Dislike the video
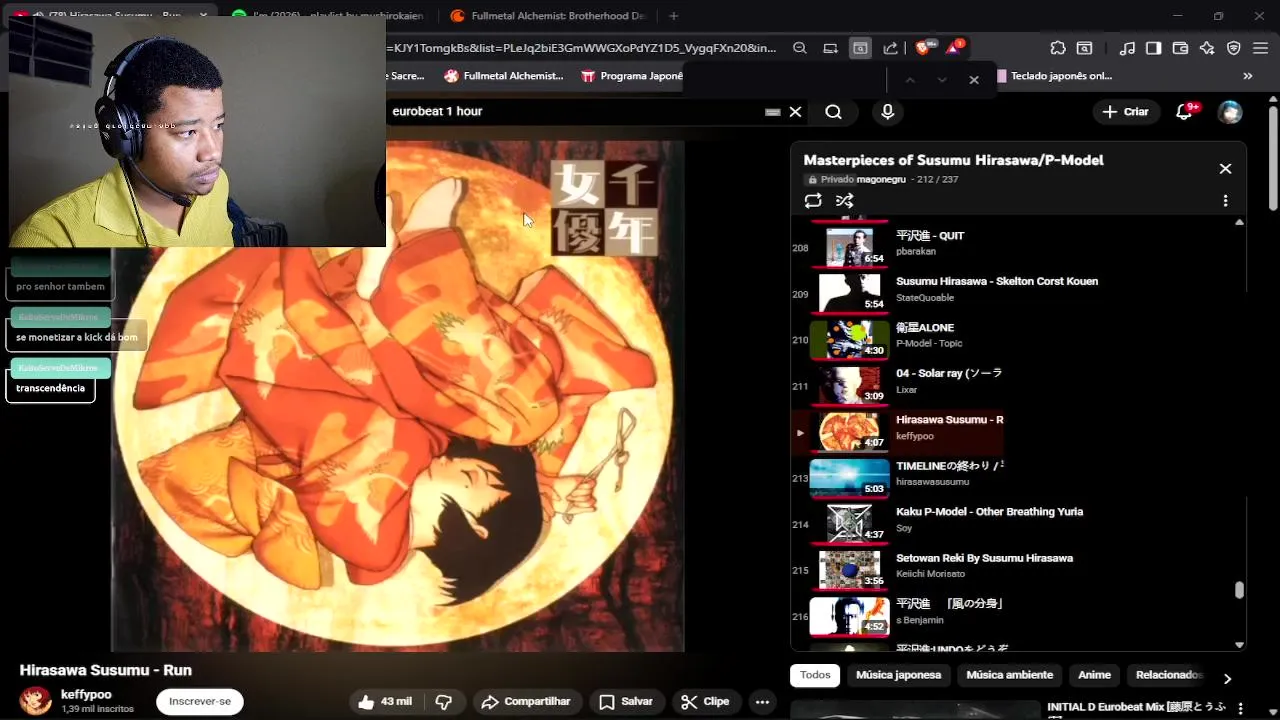The width and height of the screenshot is (1280, 720). [444, 702]
